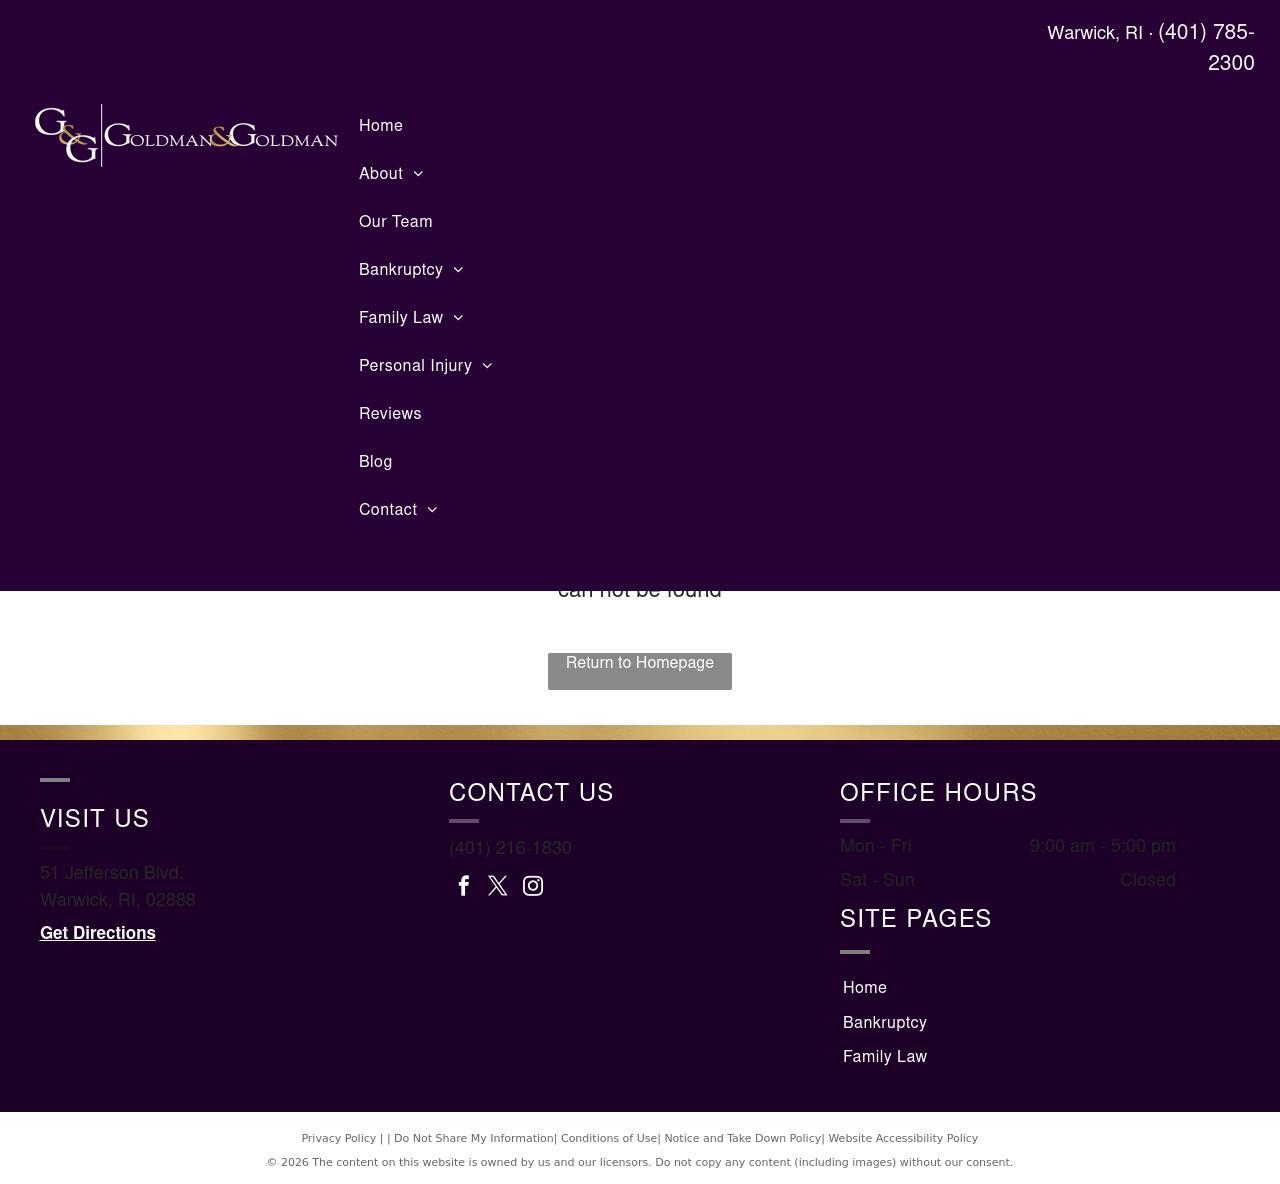Call the header phone number (401) 785-2300
1280x1184 pixels.
tap(1206, 47)
